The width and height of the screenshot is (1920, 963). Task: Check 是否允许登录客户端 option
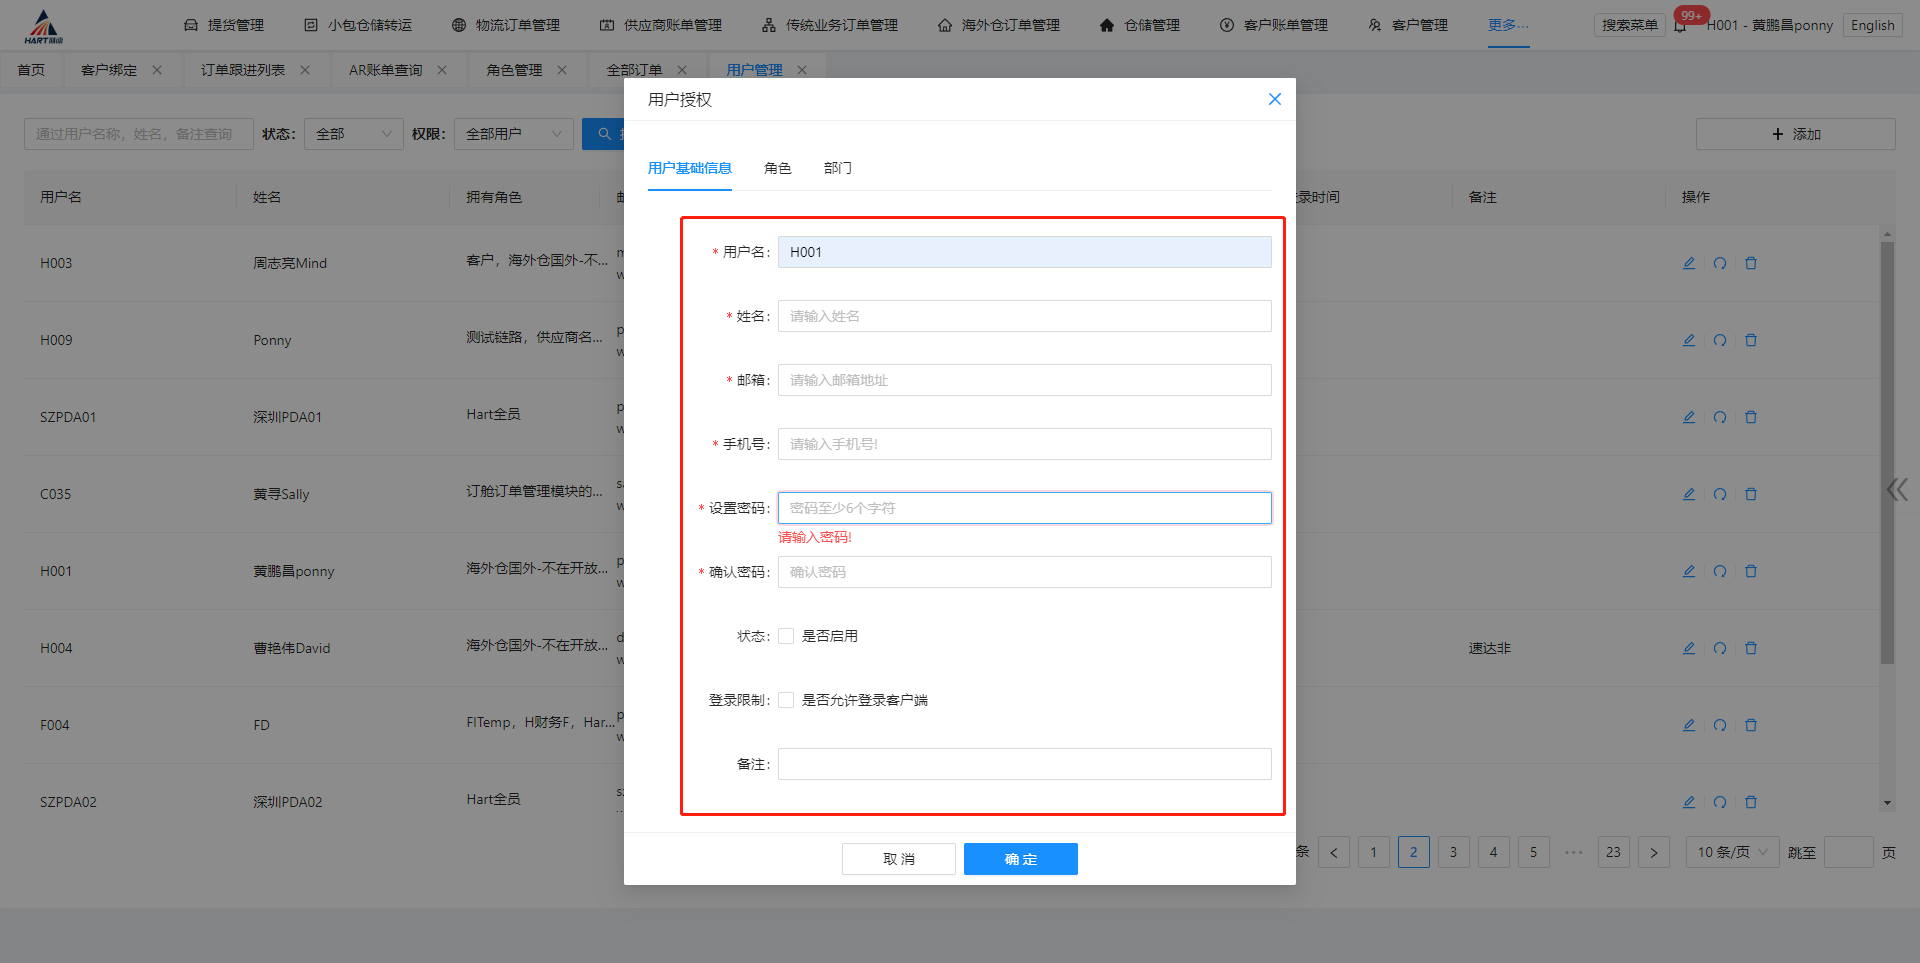pyautogui.click(x=786, y=700)
